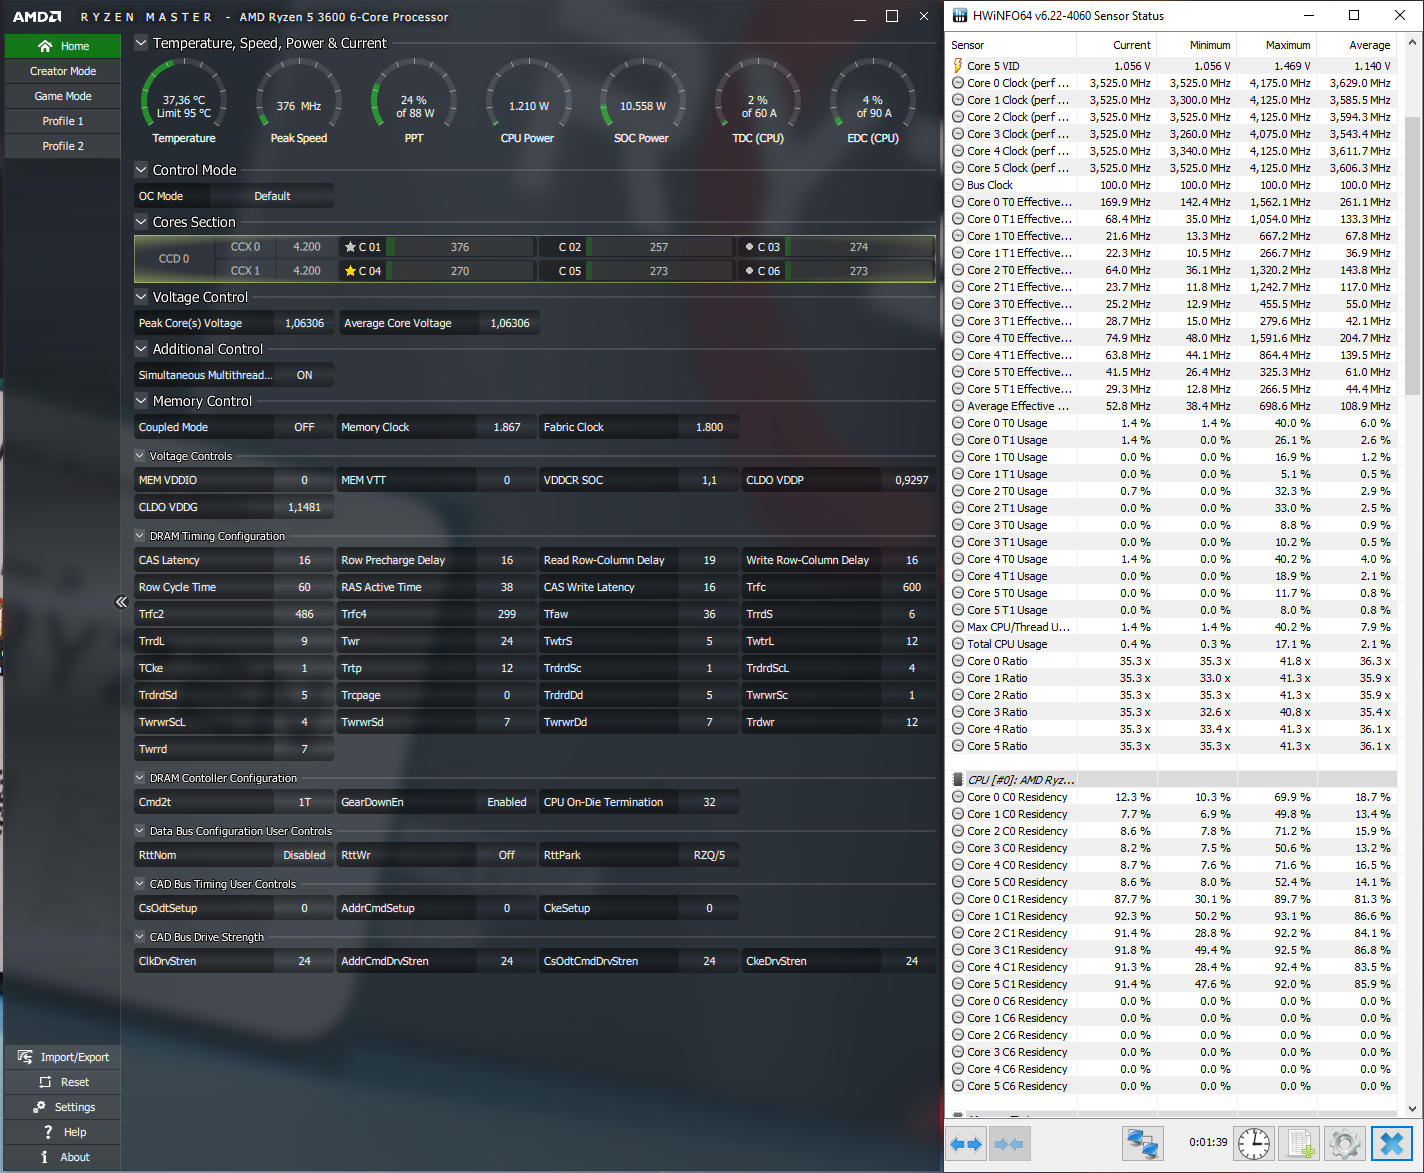Screen dimensions: 1424x1173
Task: Collapse the Voltage Control section
Action: coord(141,297)
